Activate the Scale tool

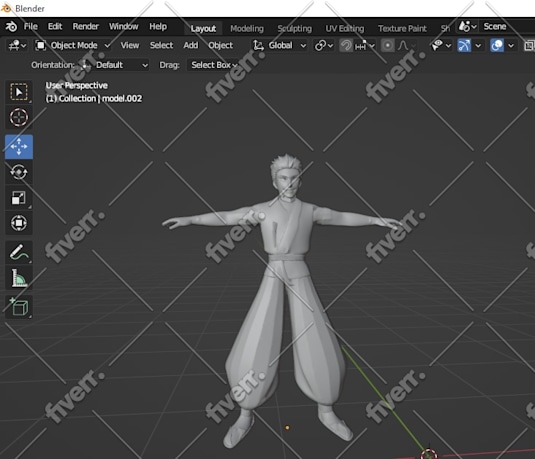(x=19, y=198)
